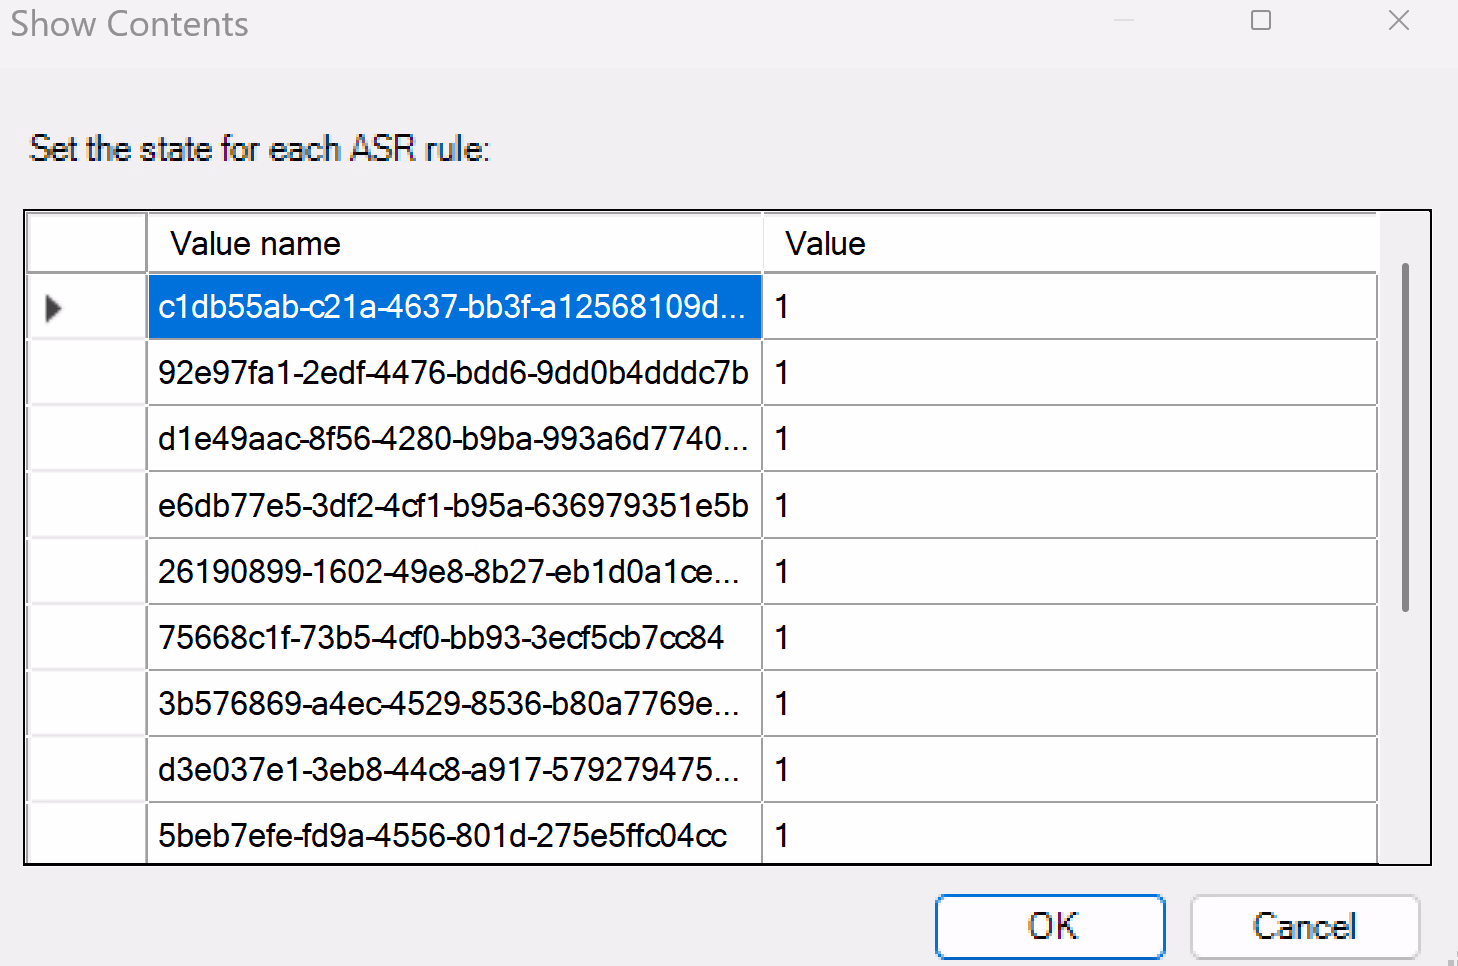Click the Value cell for rule 75668c1f
This screenshot has height=966, width=1458.
[x=1068, y=638]
